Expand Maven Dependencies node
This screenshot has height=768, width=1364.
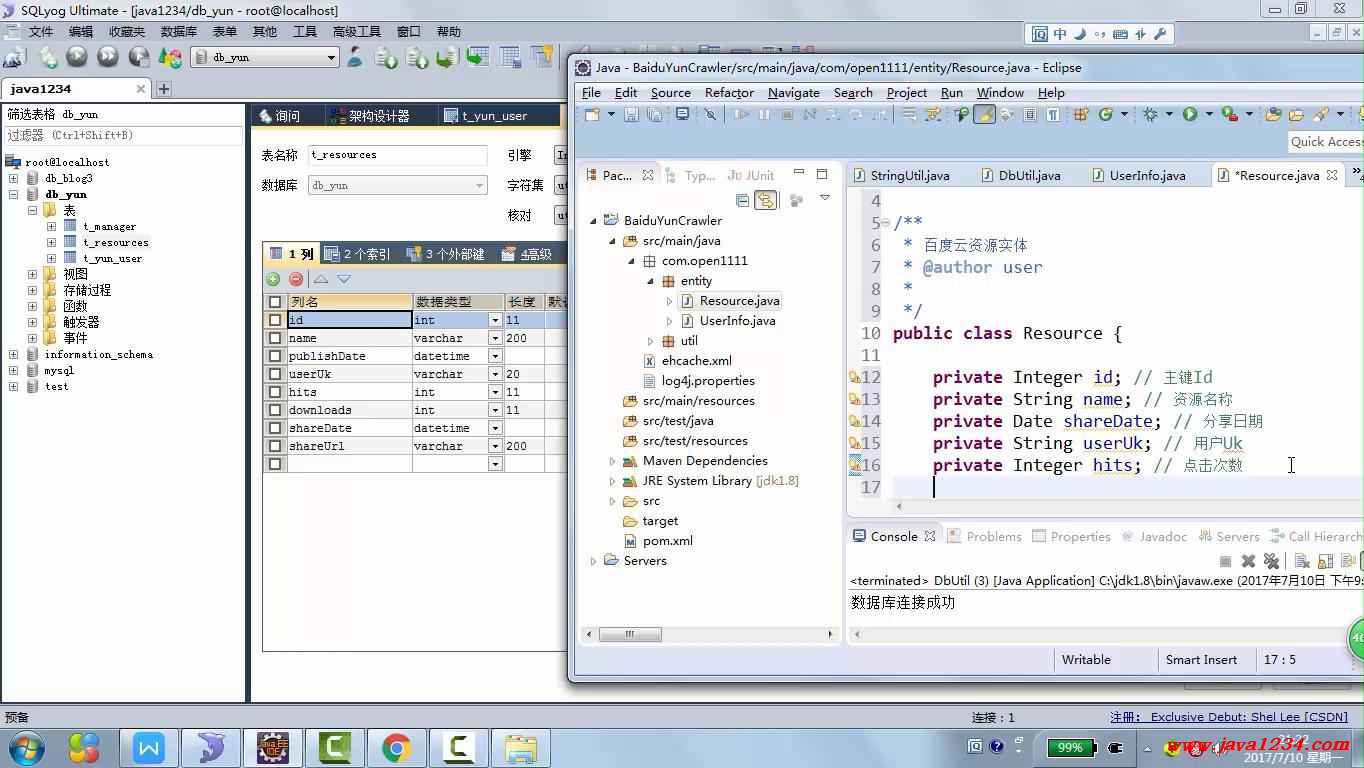[x=613, y=461]
